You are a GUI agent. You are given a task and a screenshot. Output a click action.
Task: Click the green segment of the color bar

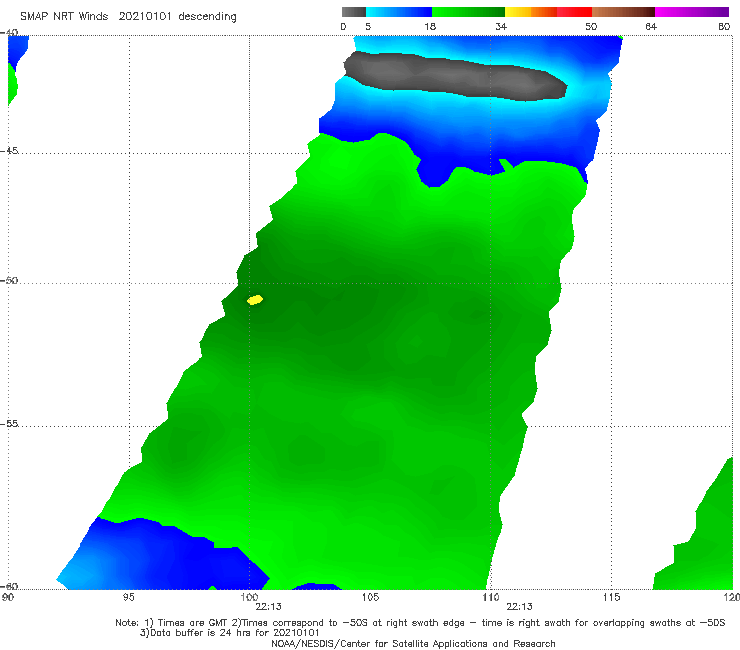[x=468, y=12]
